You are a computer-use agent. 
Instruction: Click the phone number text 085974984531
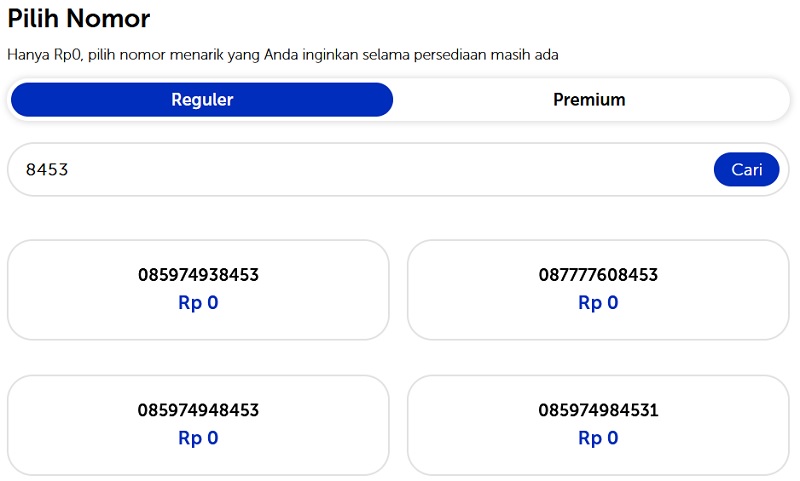click(598, 410)
